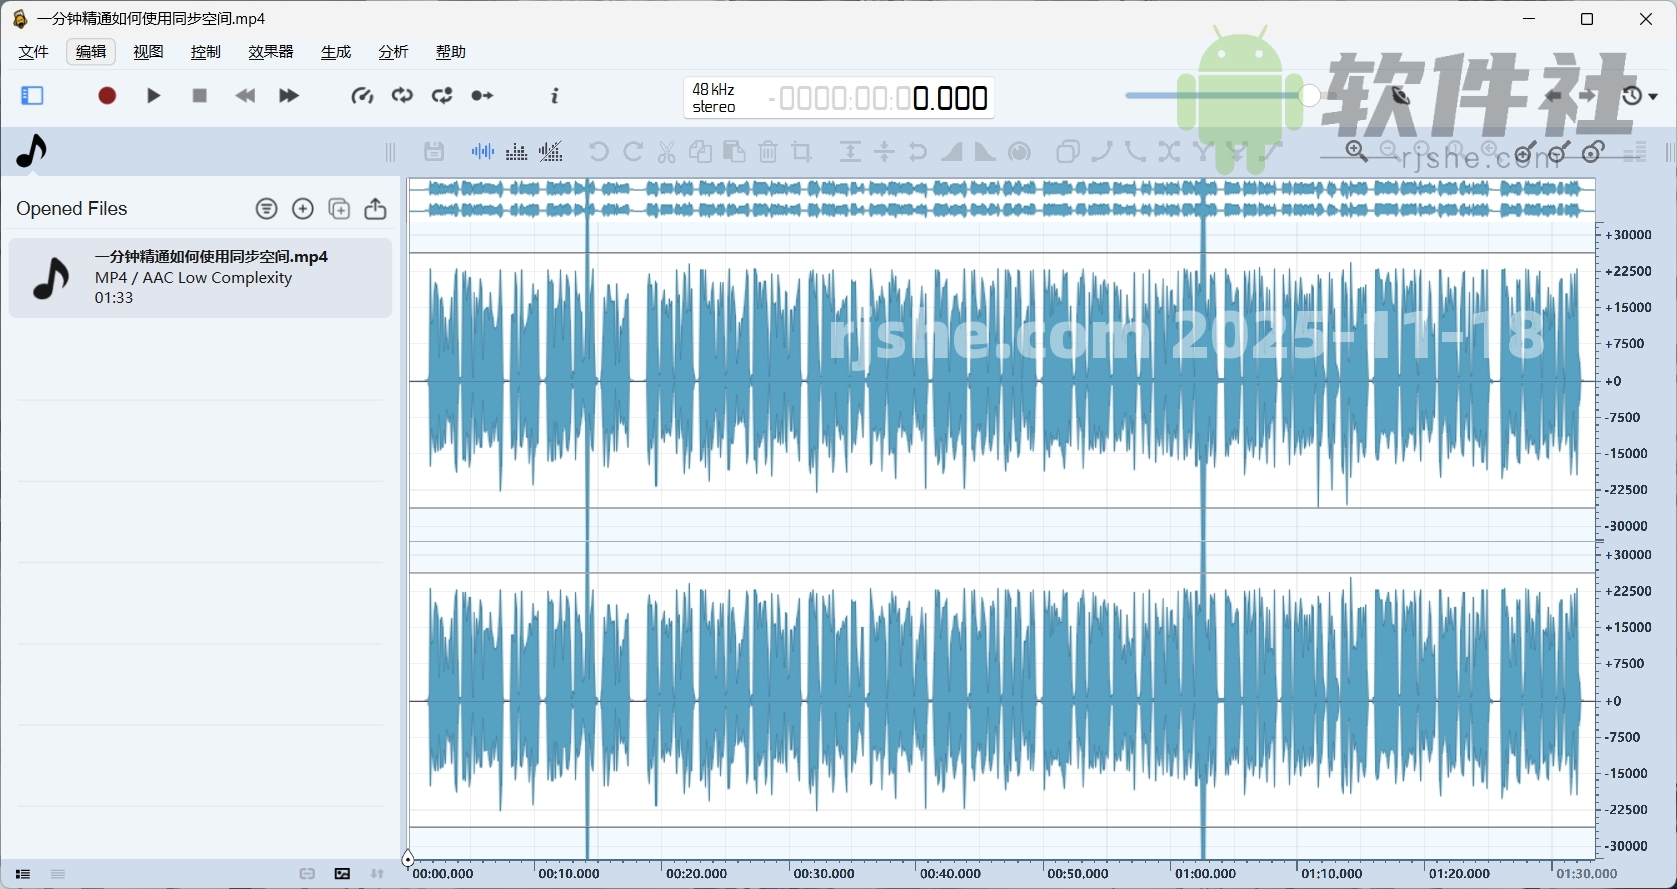Screen dimensions: 1677x889
Task: Apply fade in effect
Action: (952, 152)
